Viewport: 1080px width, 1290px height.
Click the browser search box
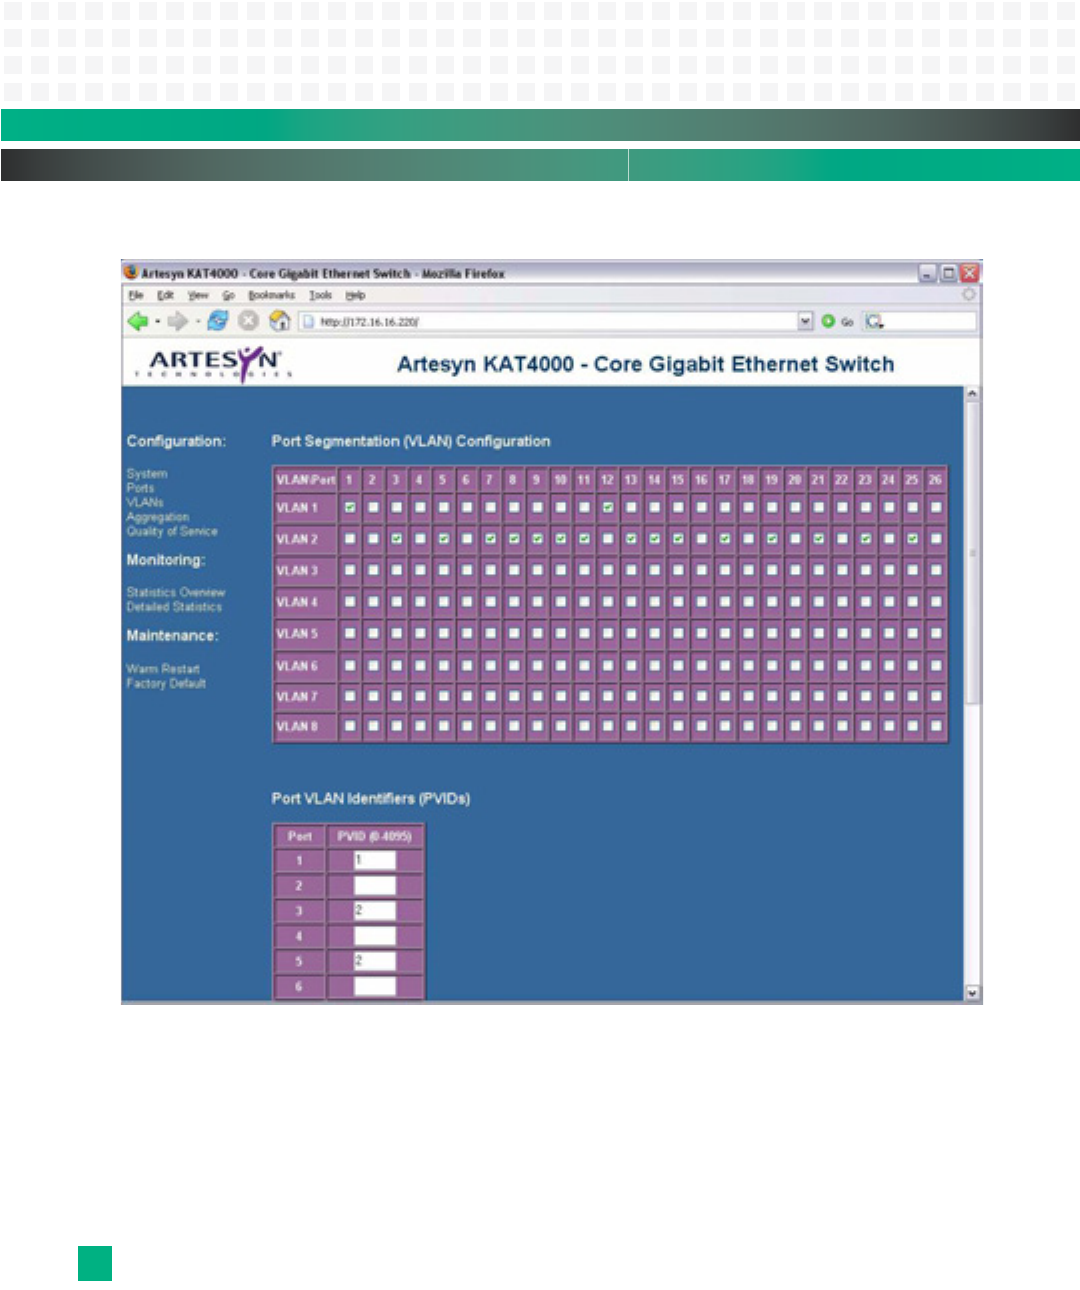pos(920,321)
